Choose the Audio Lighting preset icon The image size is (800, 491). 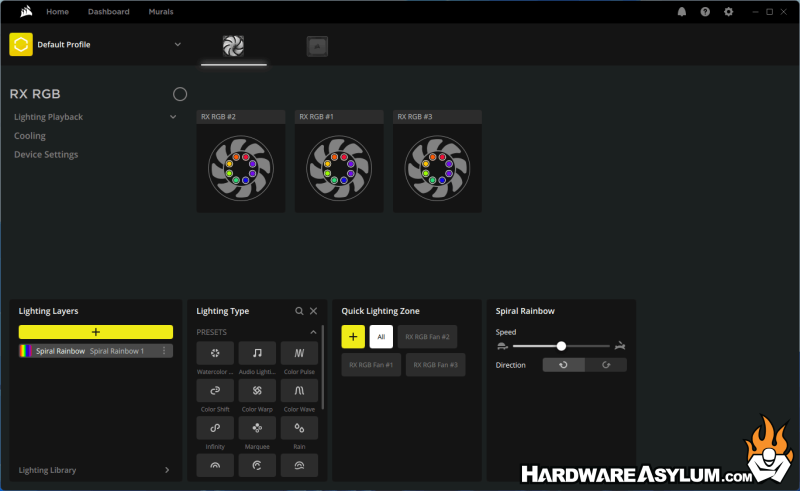pos(257,353)
